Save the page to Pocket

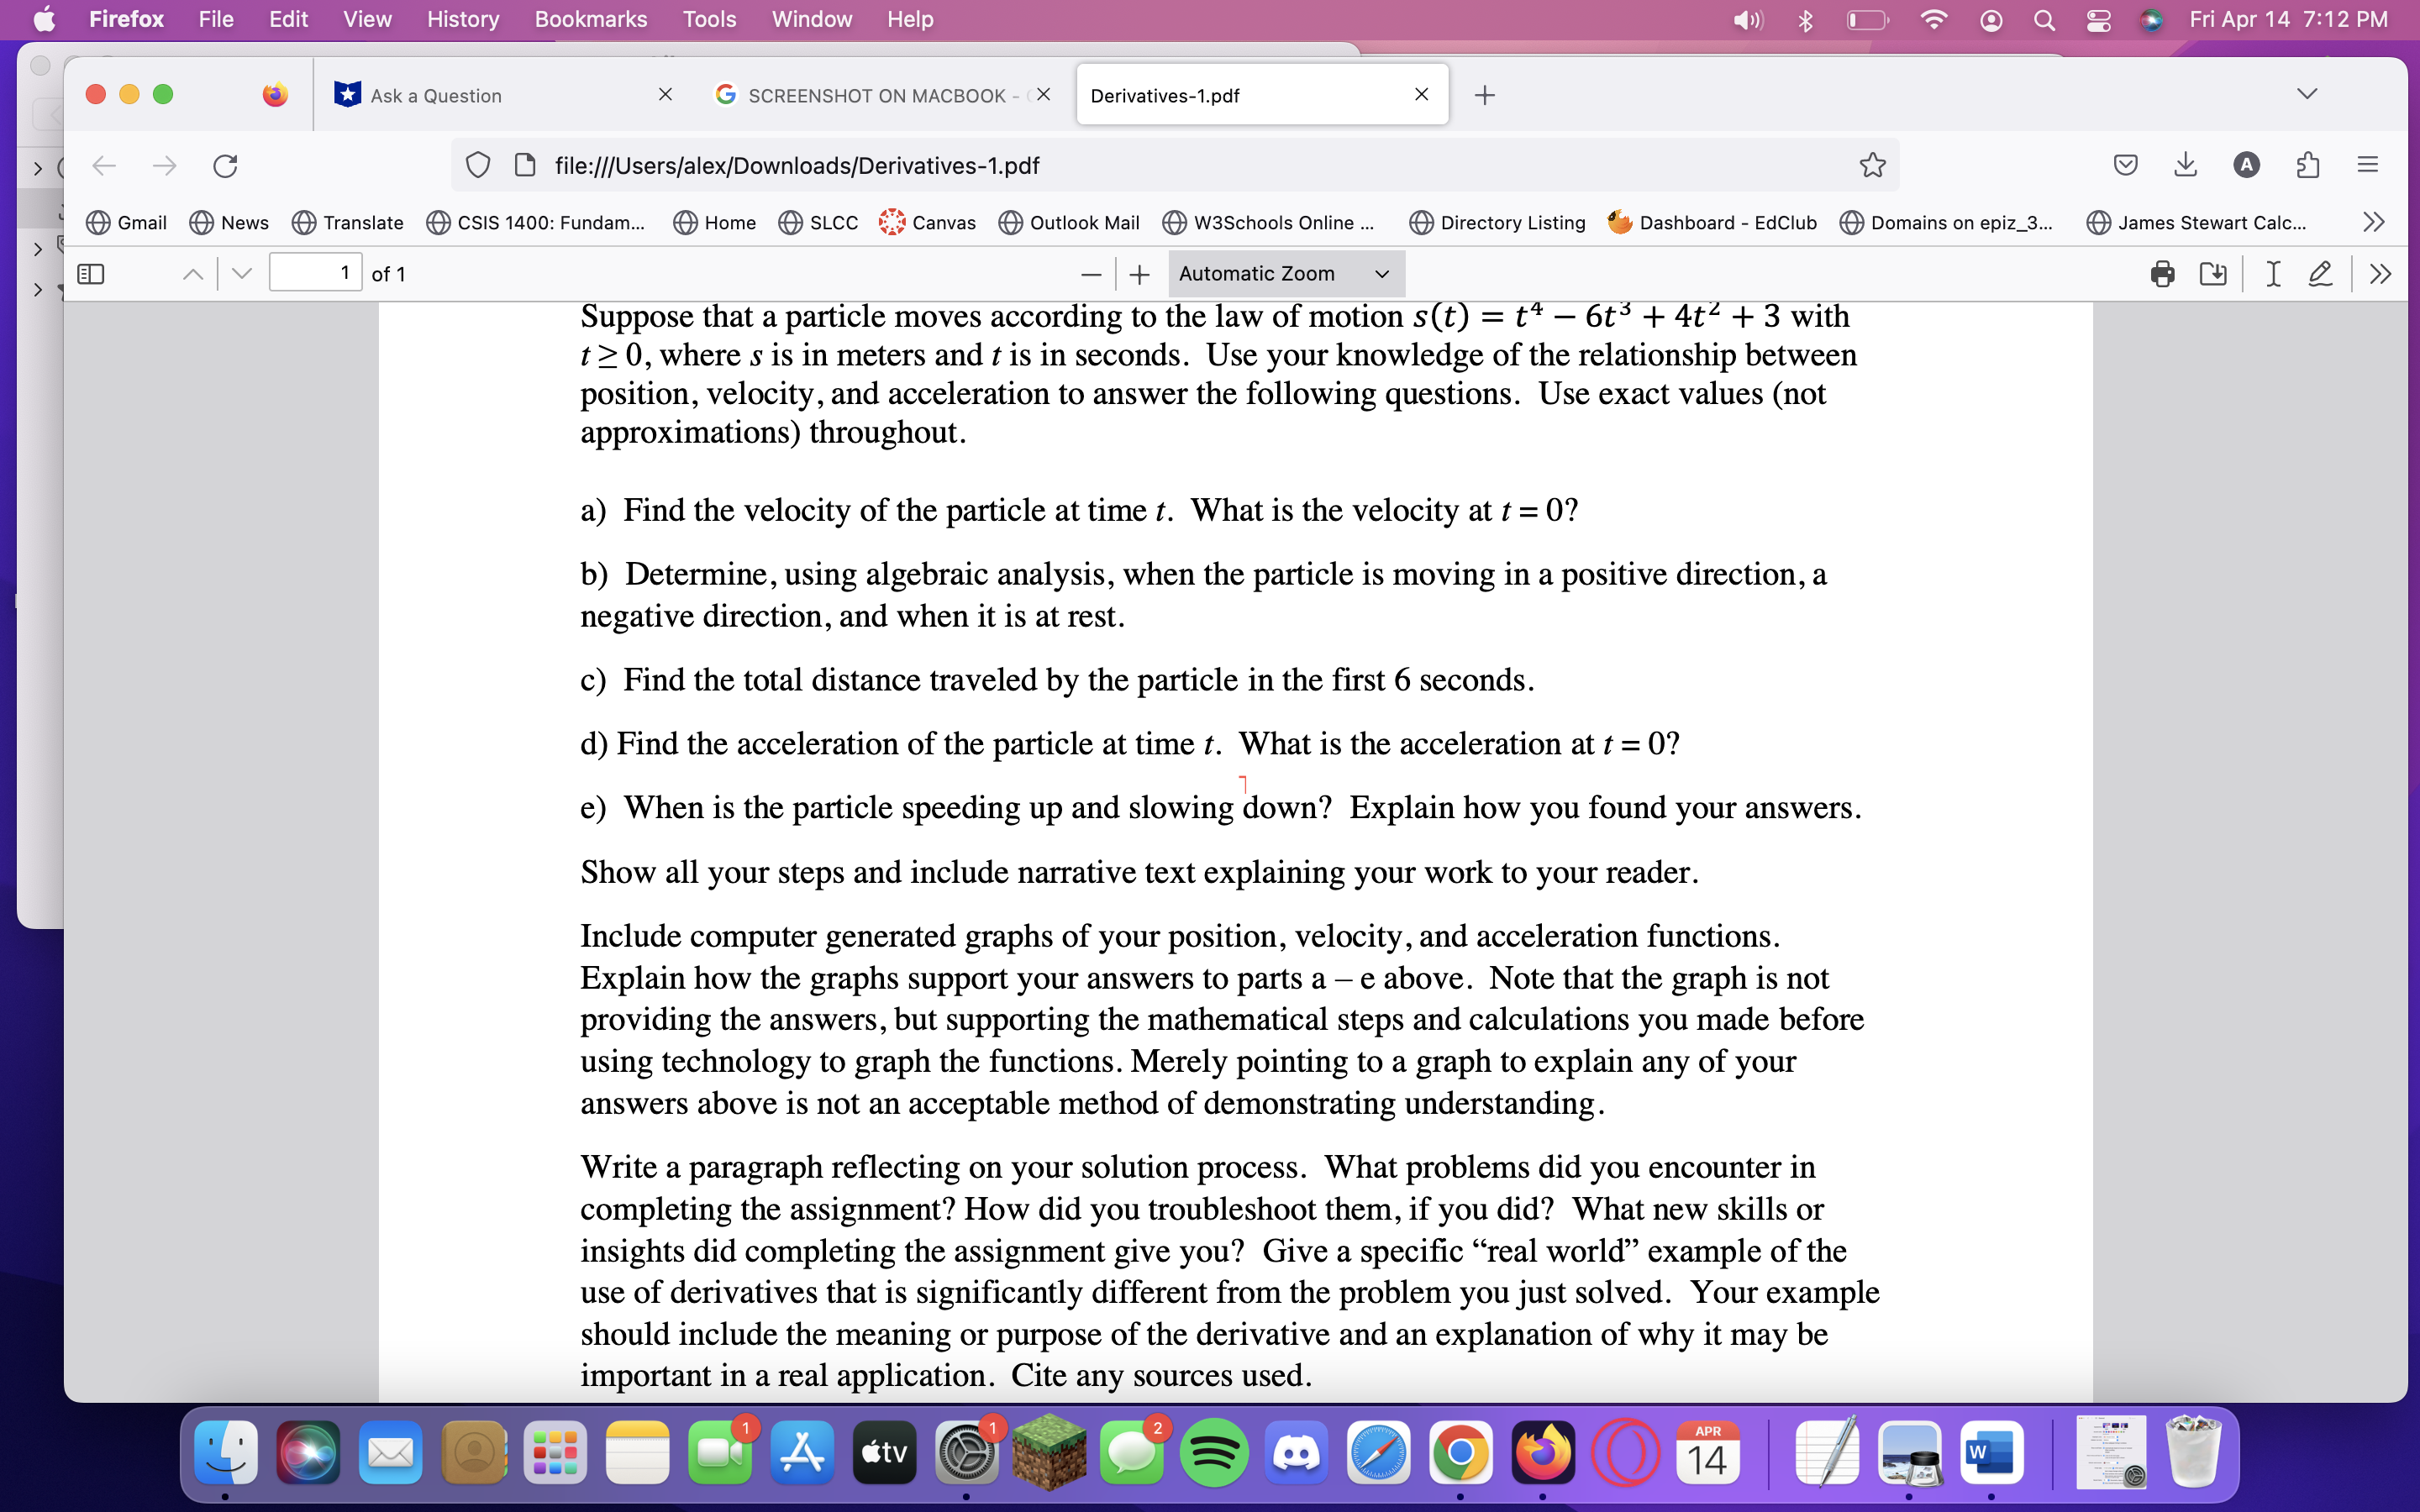2125,165
